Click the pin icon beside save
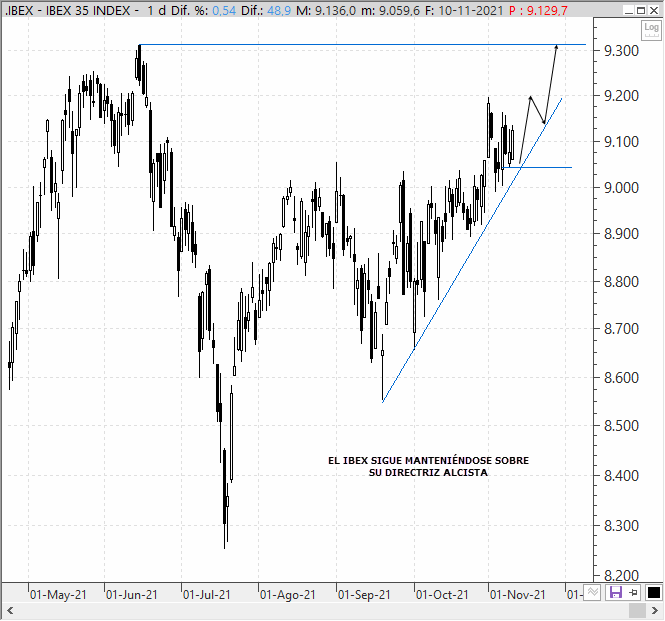This screenshot has width=665, height=621. (634, 593)
